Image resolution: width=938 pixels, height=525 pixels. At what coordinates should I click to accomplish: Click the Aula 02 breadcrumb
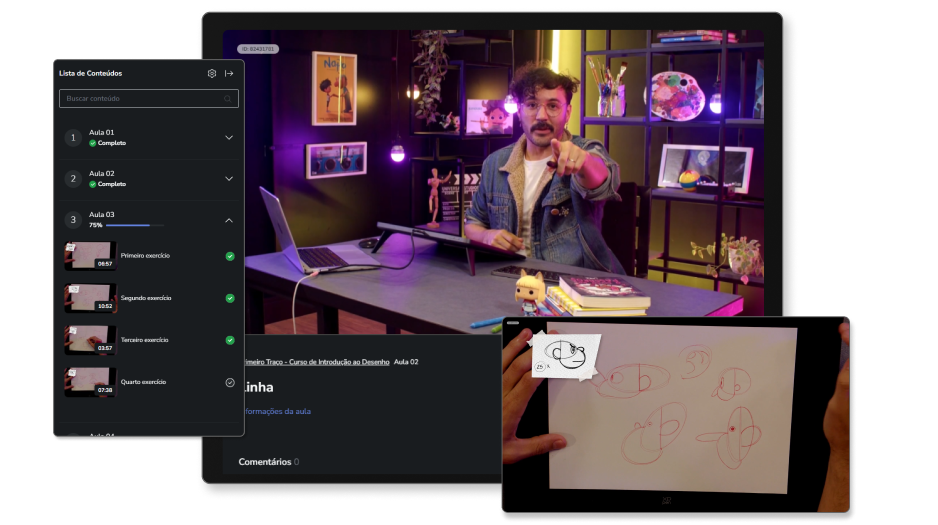(406, 362)
